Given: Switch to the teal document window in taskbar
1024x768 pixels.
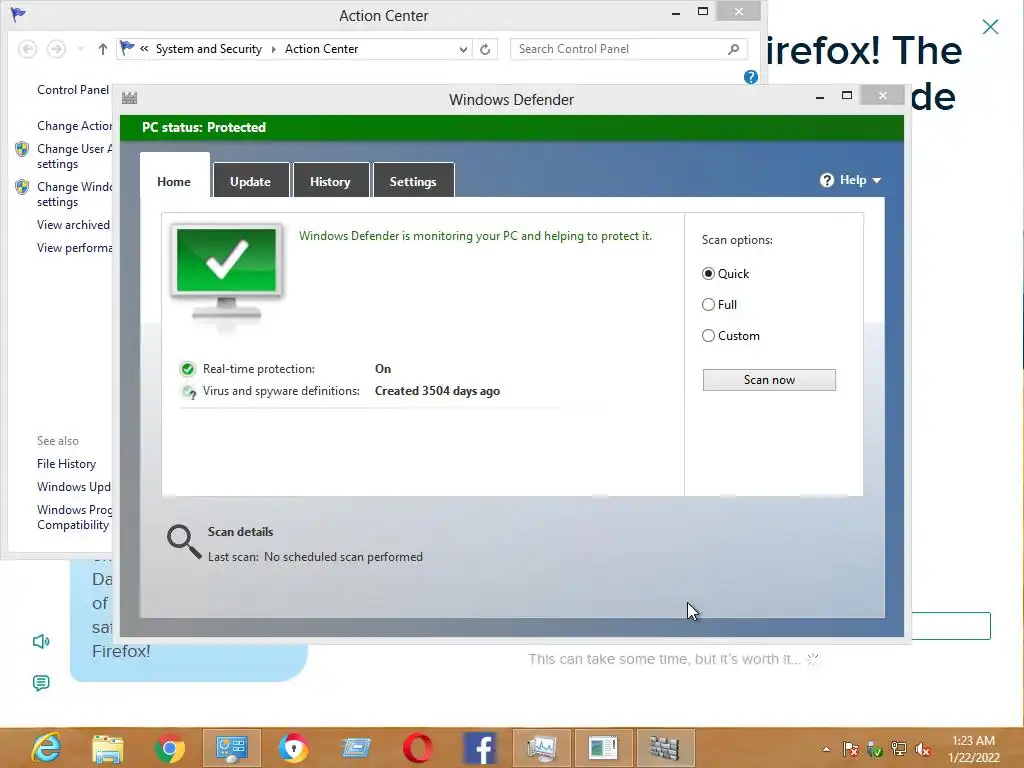Looking at the screenshot, I should [x=603, y=748].
